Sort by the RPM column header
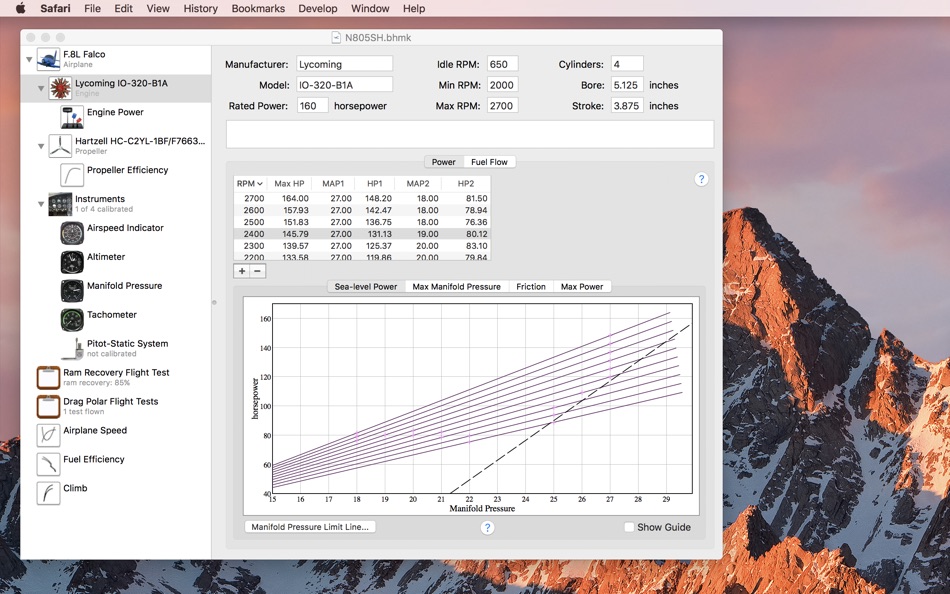This screenshot has width=950, height=594. point(250,184)
